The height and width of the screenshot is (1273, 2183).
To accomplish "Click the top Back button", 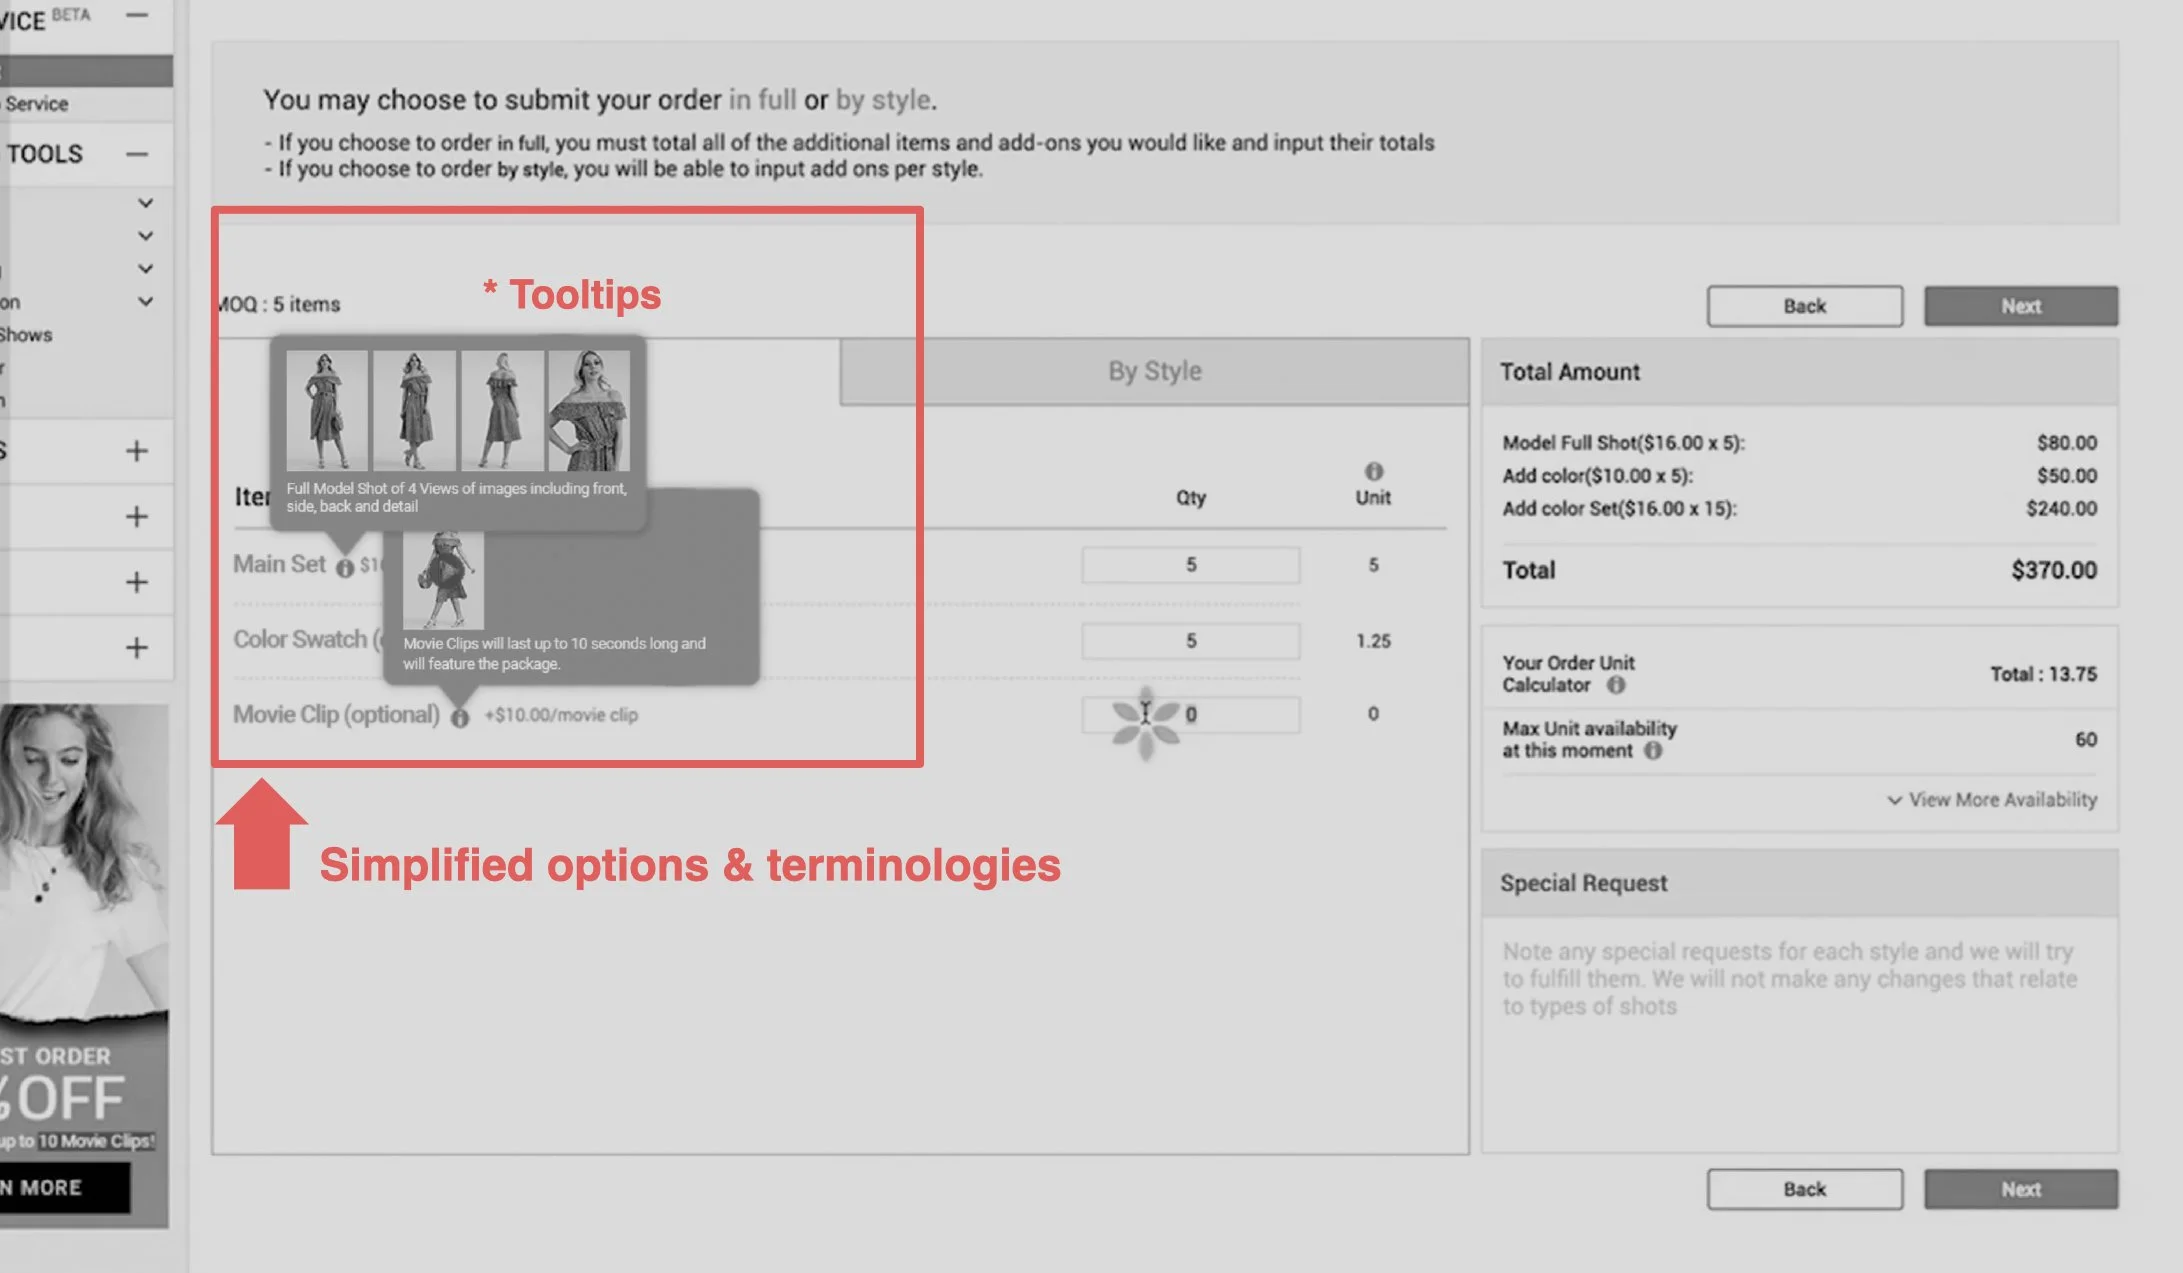I will (1804, 306).
